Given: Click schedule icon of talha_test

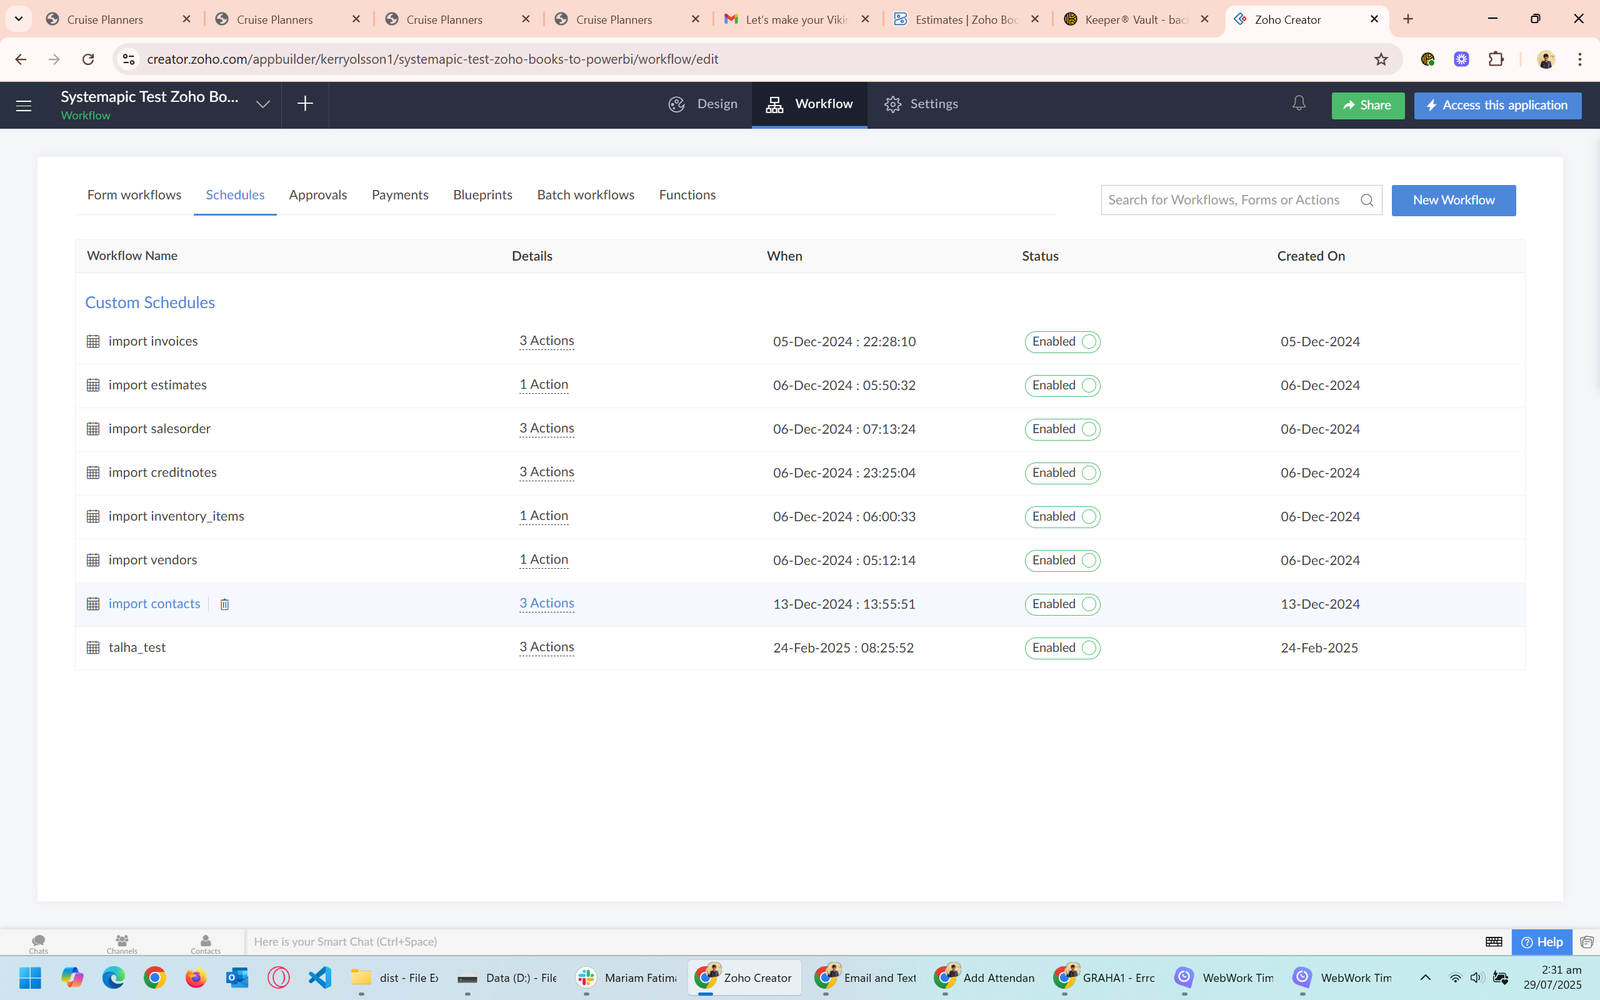Looking at the screenshot, I should coord(93,647).
